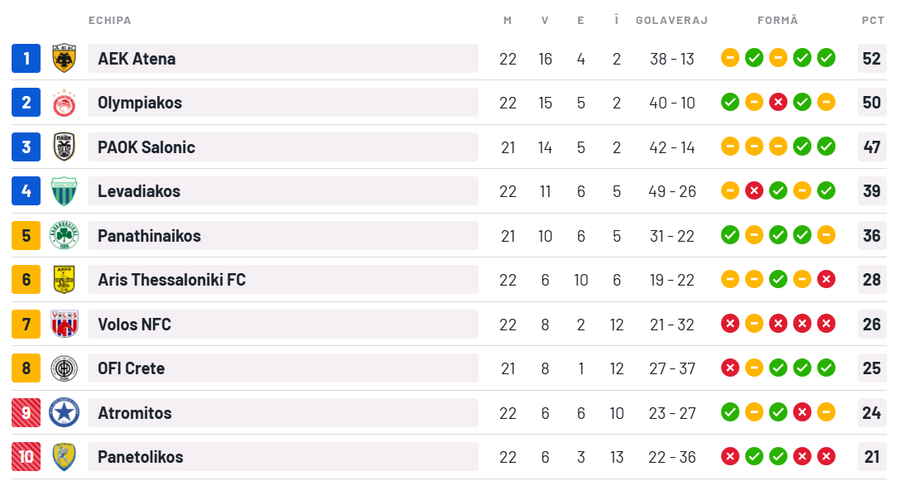Screen dimensions: 900x481
Task: Click the Panathinaikos clover logo
Action: click(64, 236)
